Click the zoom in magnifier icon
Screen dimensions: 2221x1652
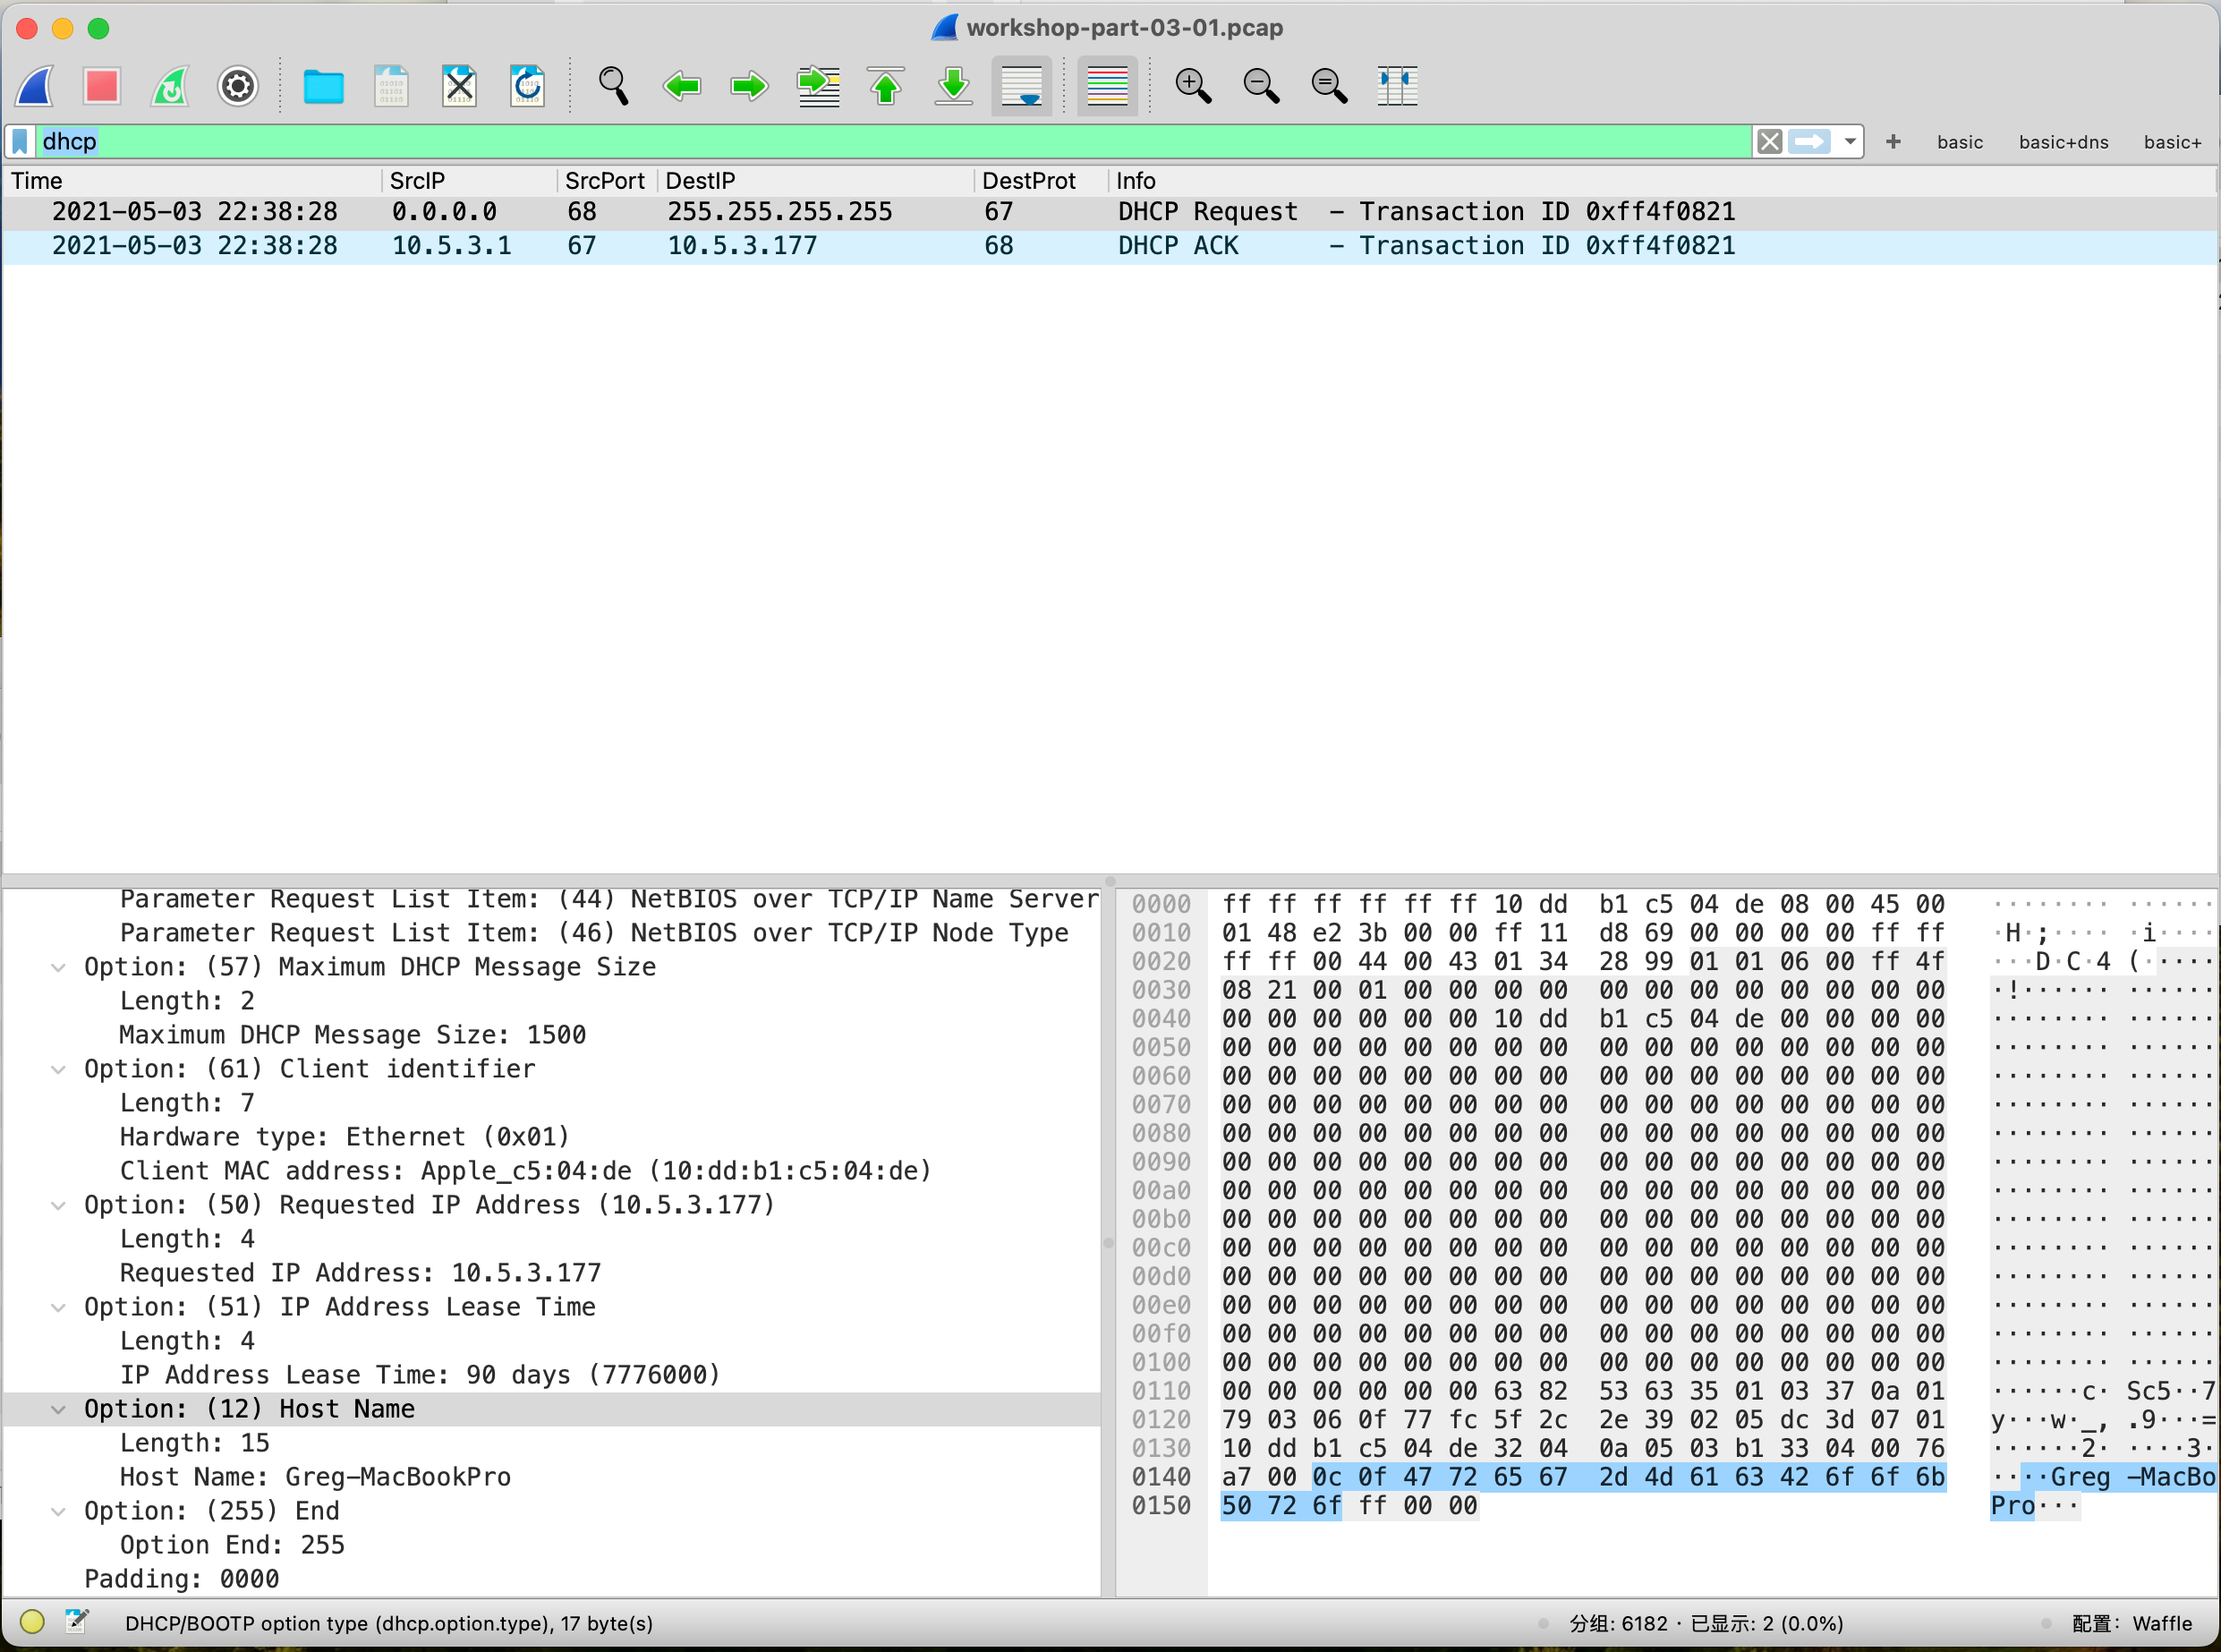(1192, 86)
